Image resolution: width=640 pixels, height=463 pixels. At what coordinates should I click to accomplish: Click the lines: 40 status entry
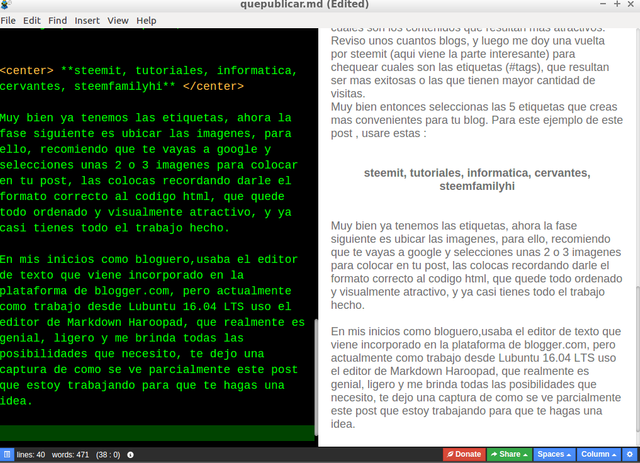pyautogui.click(x=31, y=454)
